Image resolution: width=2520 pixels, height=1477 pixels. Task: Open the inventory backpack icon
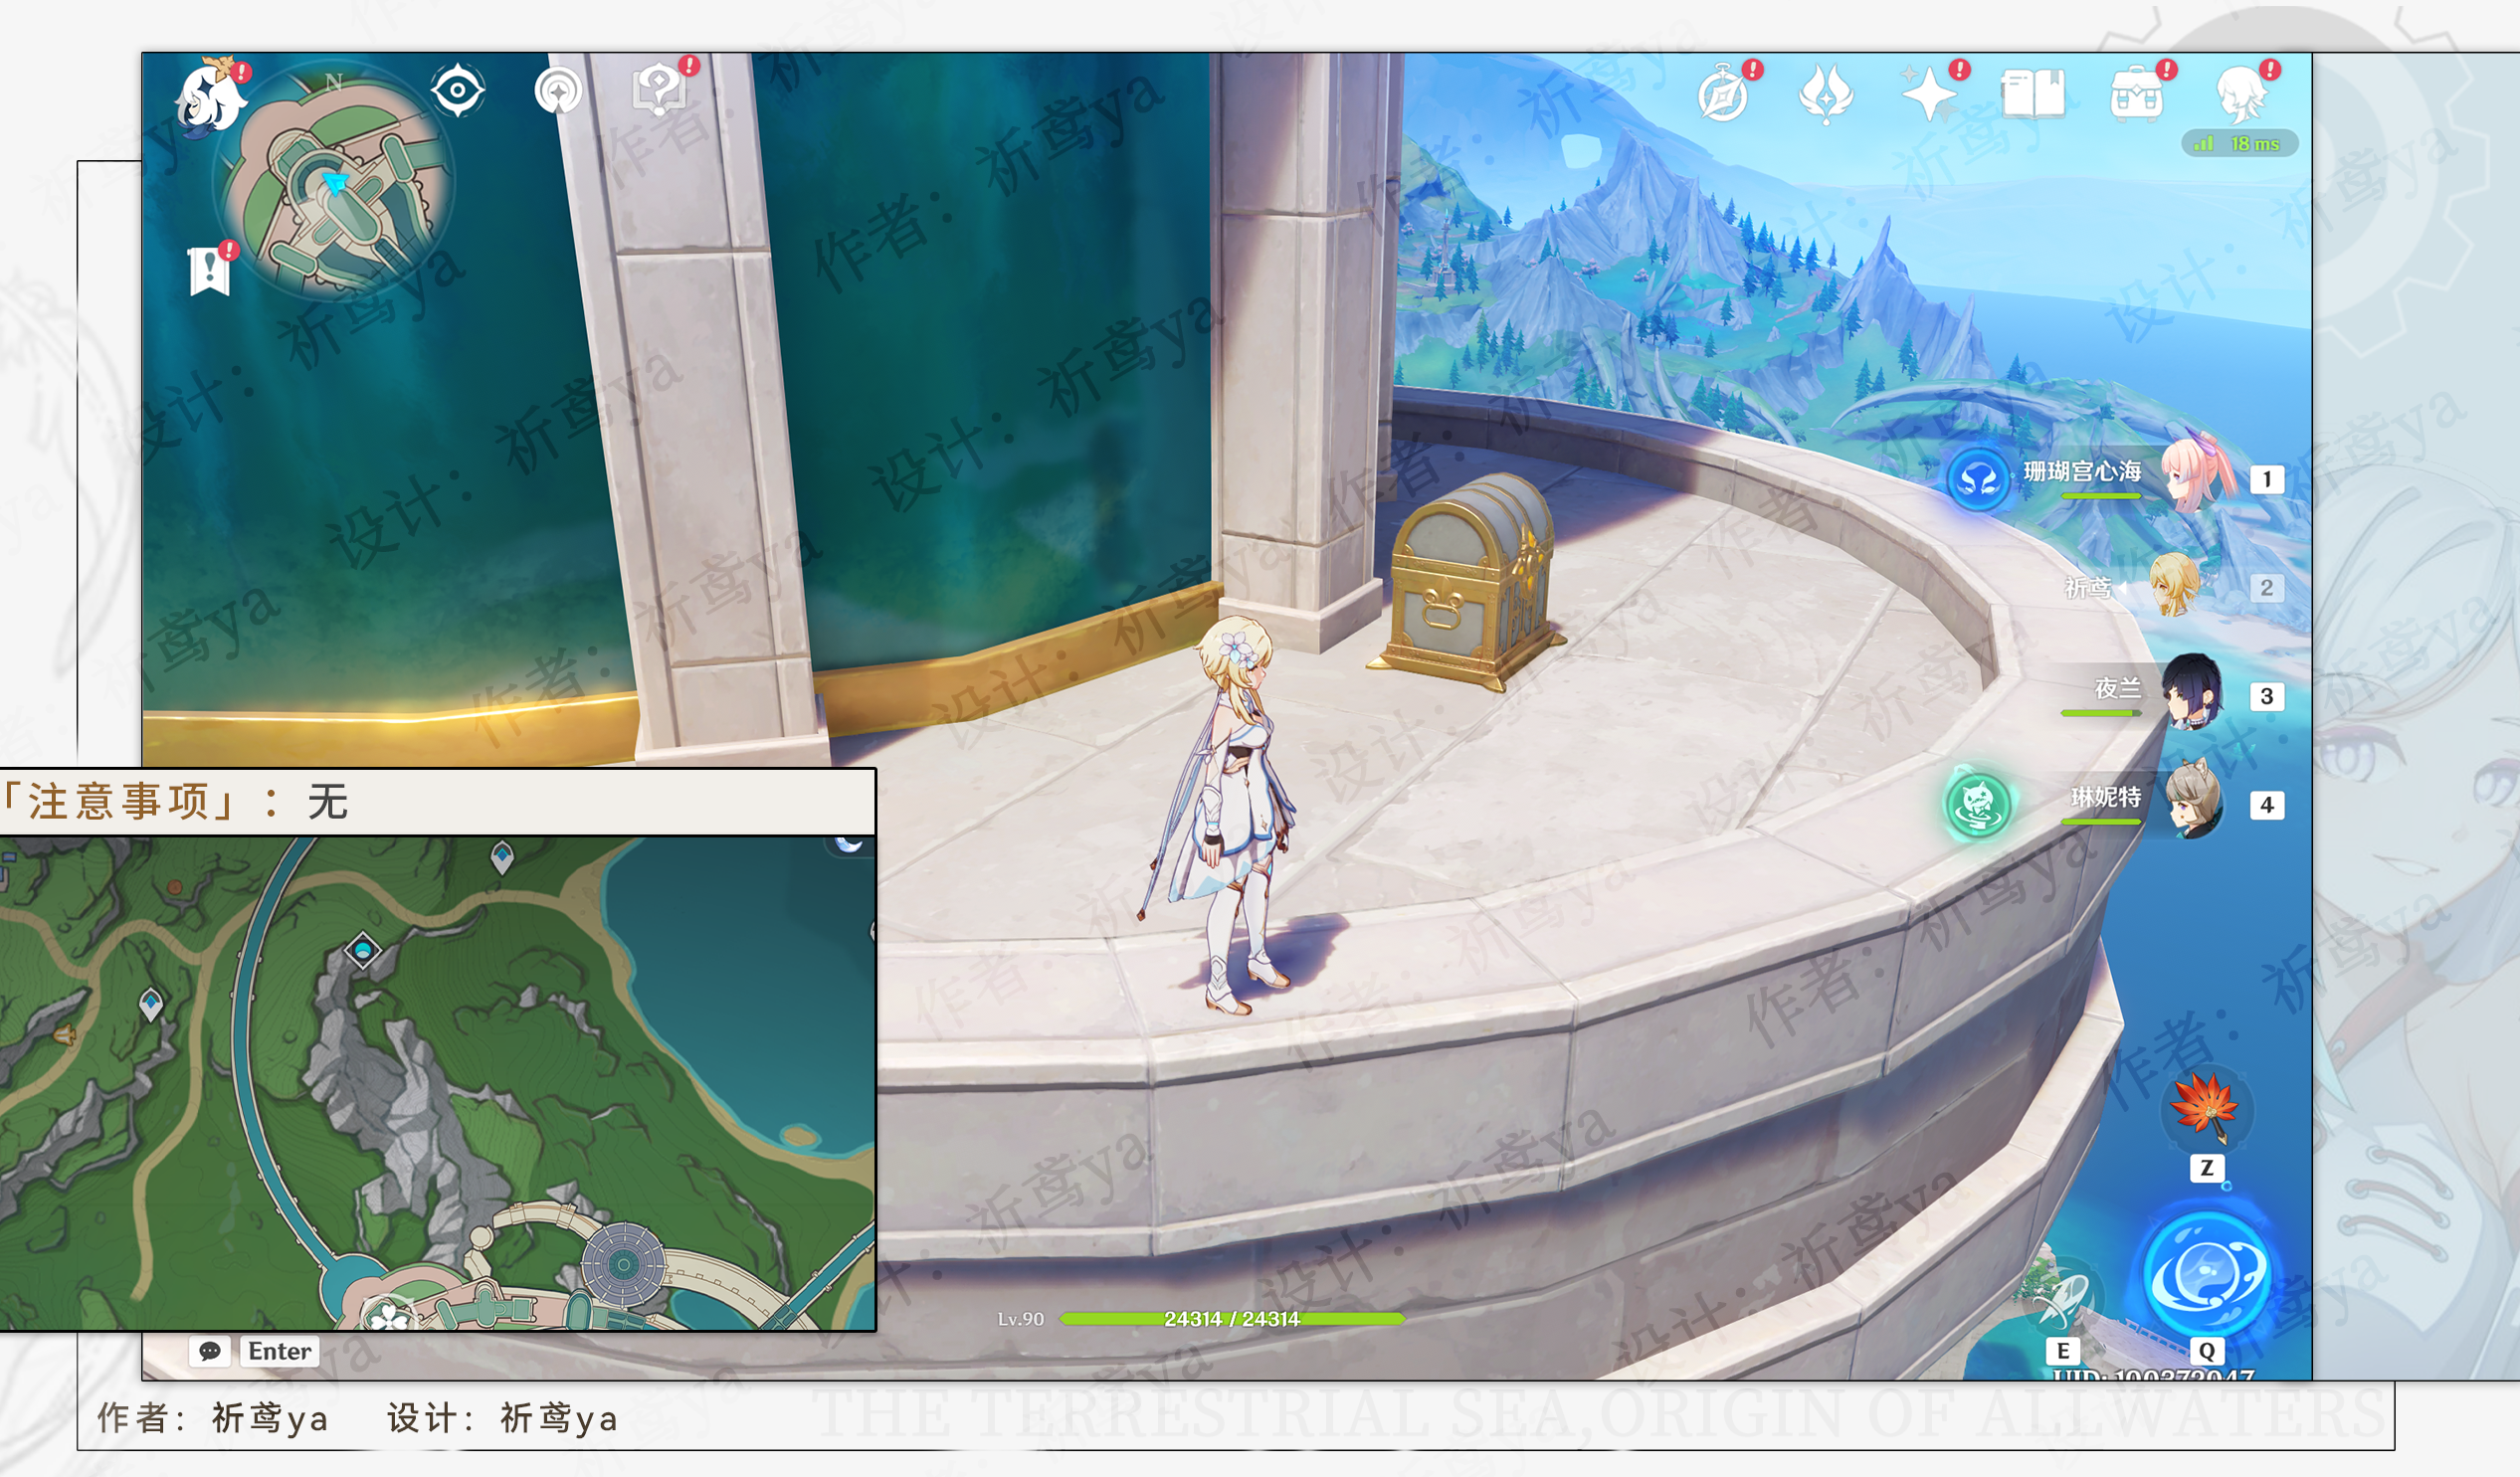click(2137, 95)
